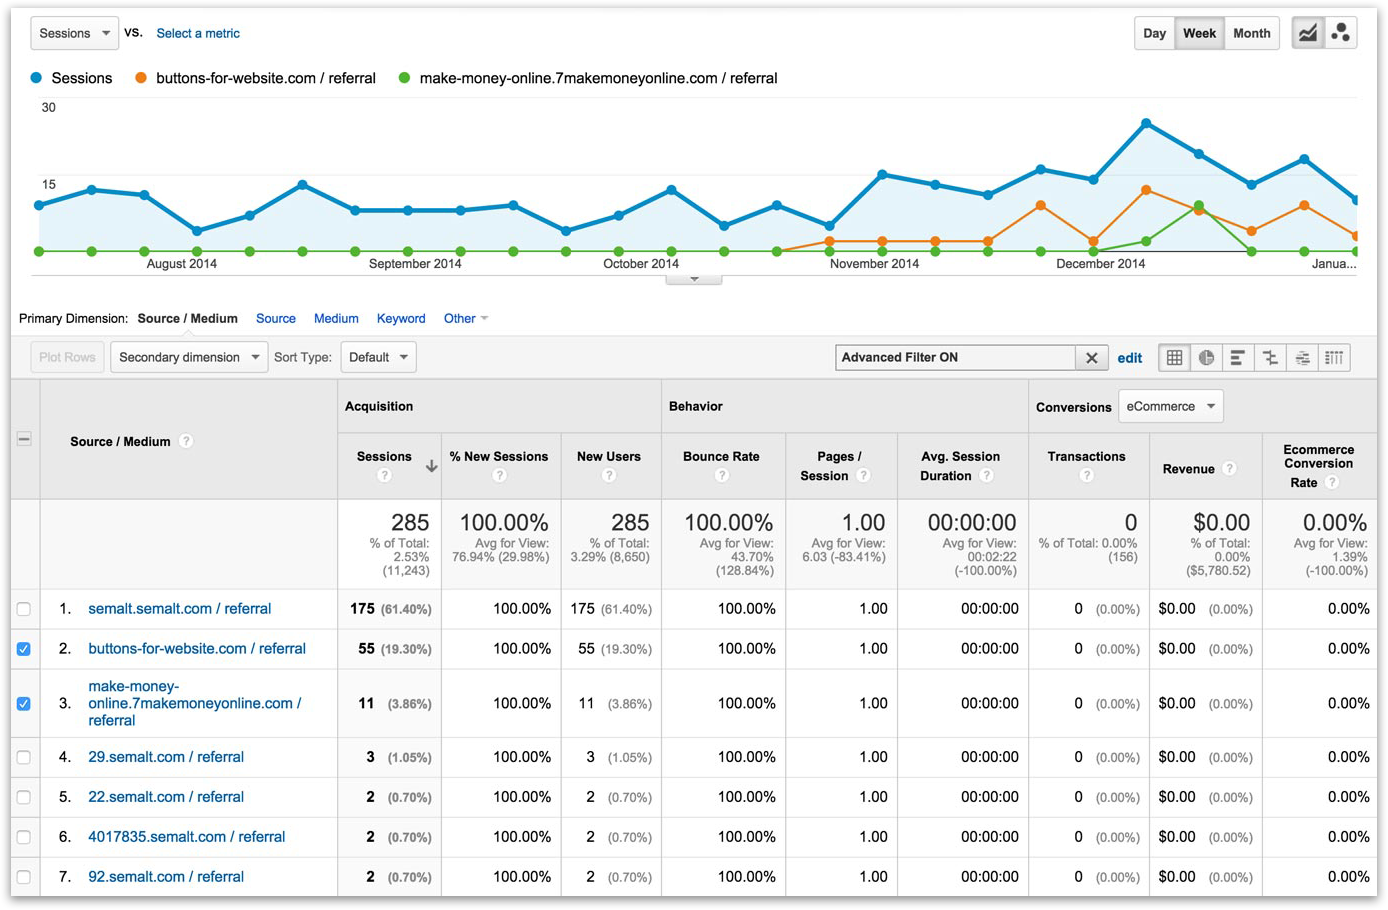Select the performance bar view icon
1388x910 pixels.
1238,357
